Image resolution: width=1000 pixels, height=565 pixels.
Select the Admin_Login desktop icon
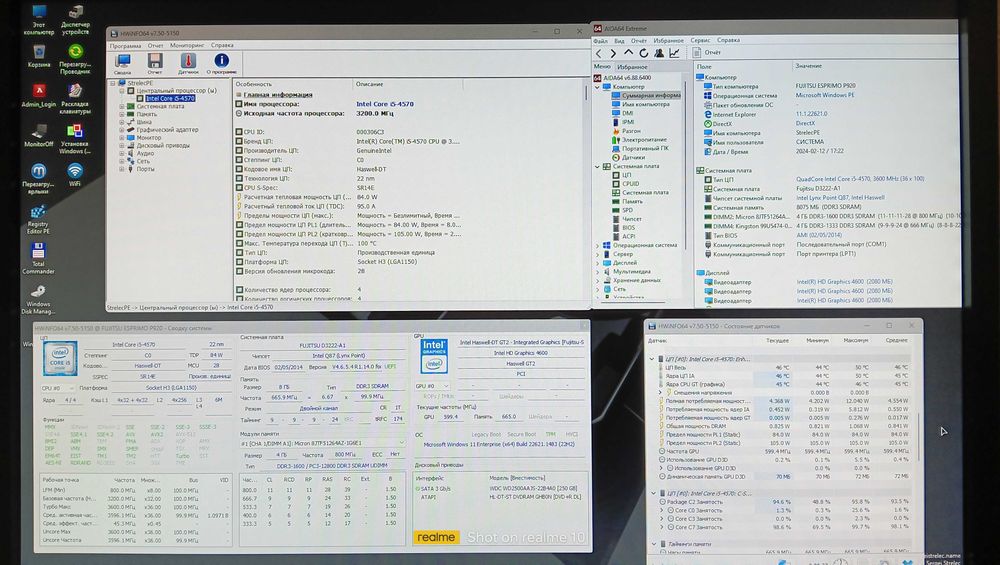tap(39, 96)
